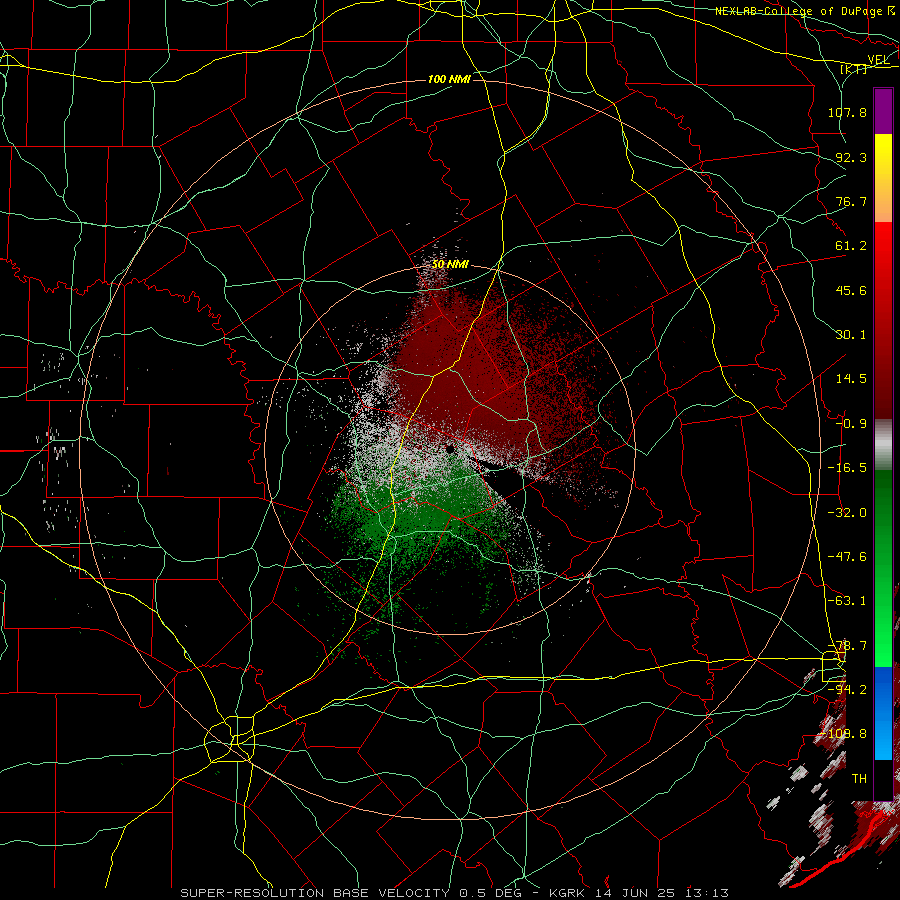This screenshot has height=900, width=900.
Task: Click the TH label on the scale
Action: click(859, 779)
